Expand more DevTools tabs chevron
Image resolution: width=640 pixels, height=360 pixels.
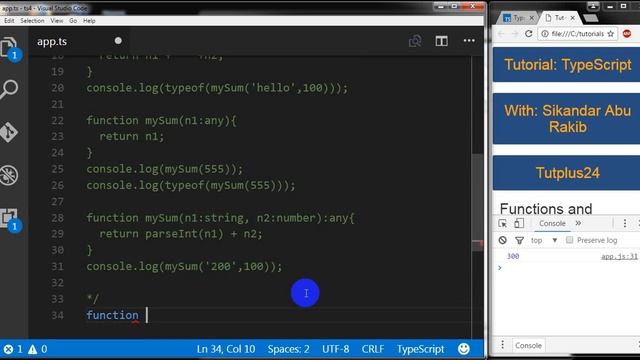point(578,223)
